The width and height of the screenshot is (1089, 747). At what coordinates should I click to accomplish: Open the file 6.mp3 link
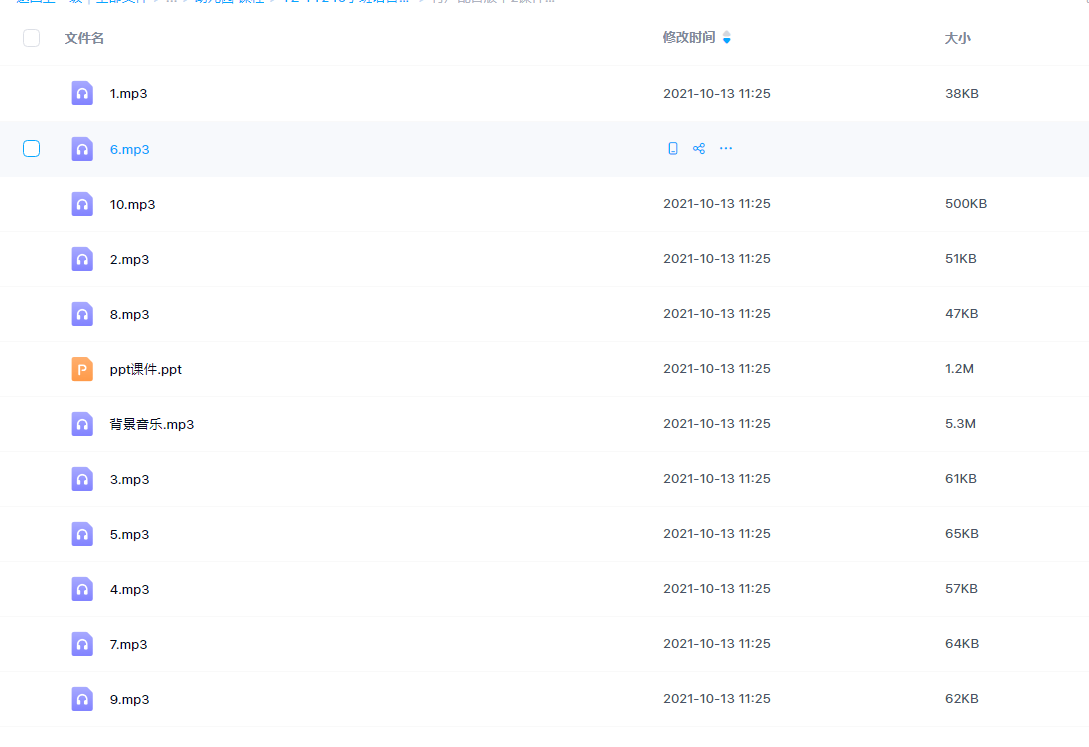point(129,149)
